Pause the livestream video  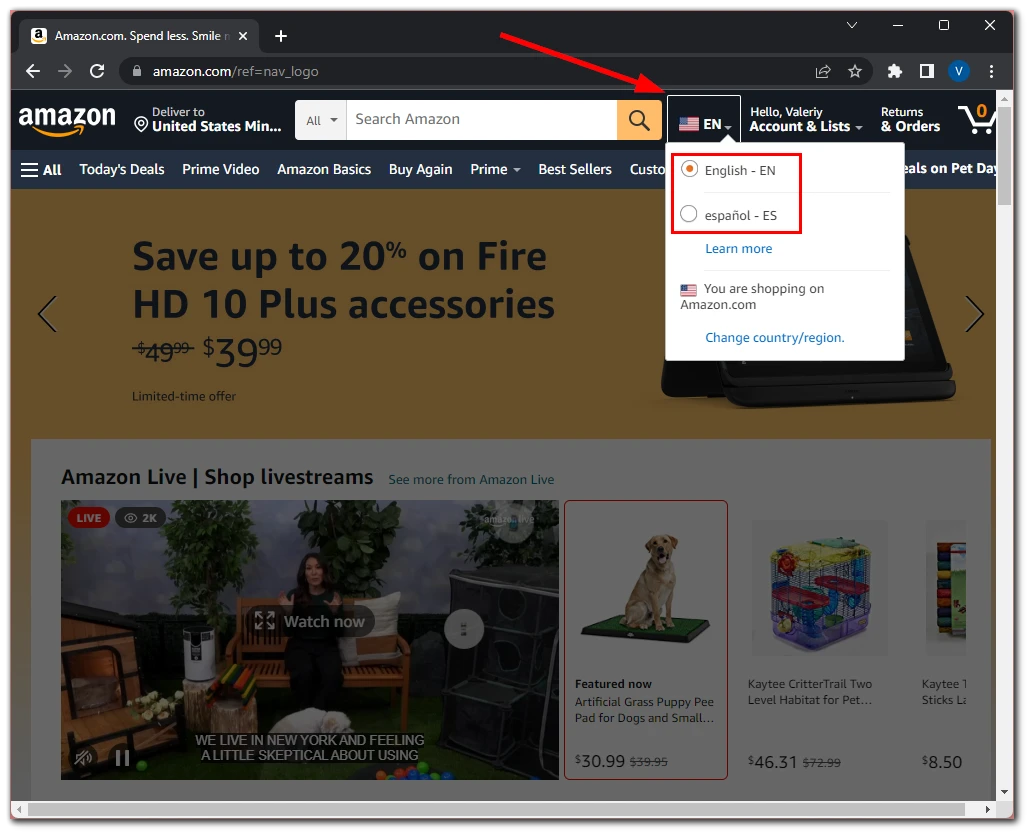pyautogui.click(x=122, y=758)
